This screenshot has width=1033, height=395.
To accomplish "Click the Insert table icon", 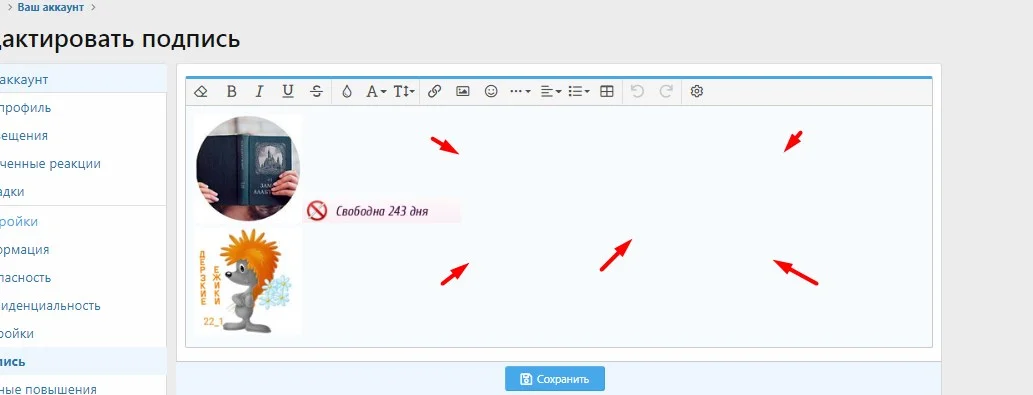I will [x=607, y=92].
